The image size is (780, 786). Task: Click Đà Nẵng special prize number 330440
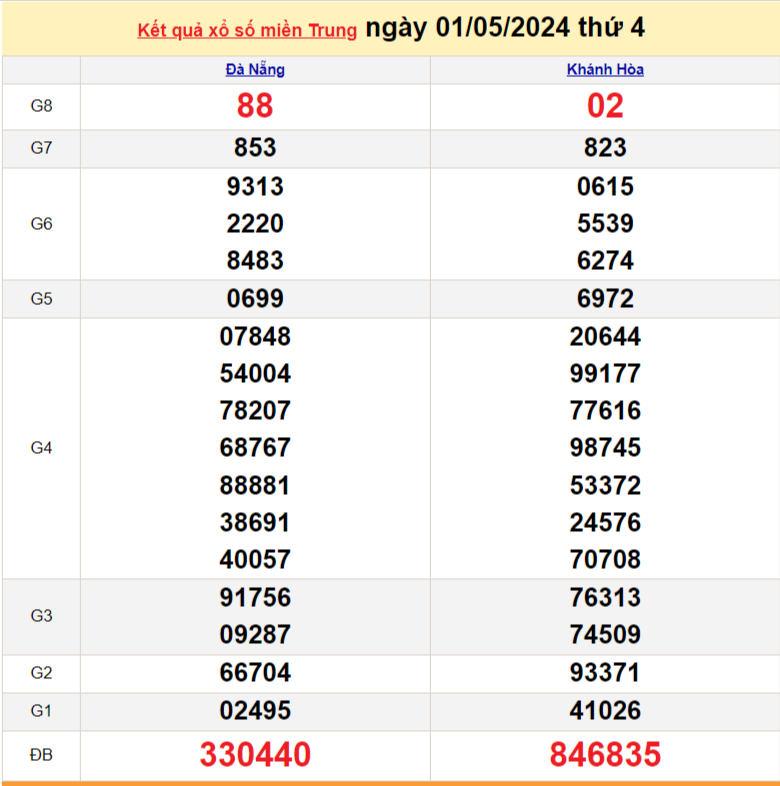[x=255, y=754]
